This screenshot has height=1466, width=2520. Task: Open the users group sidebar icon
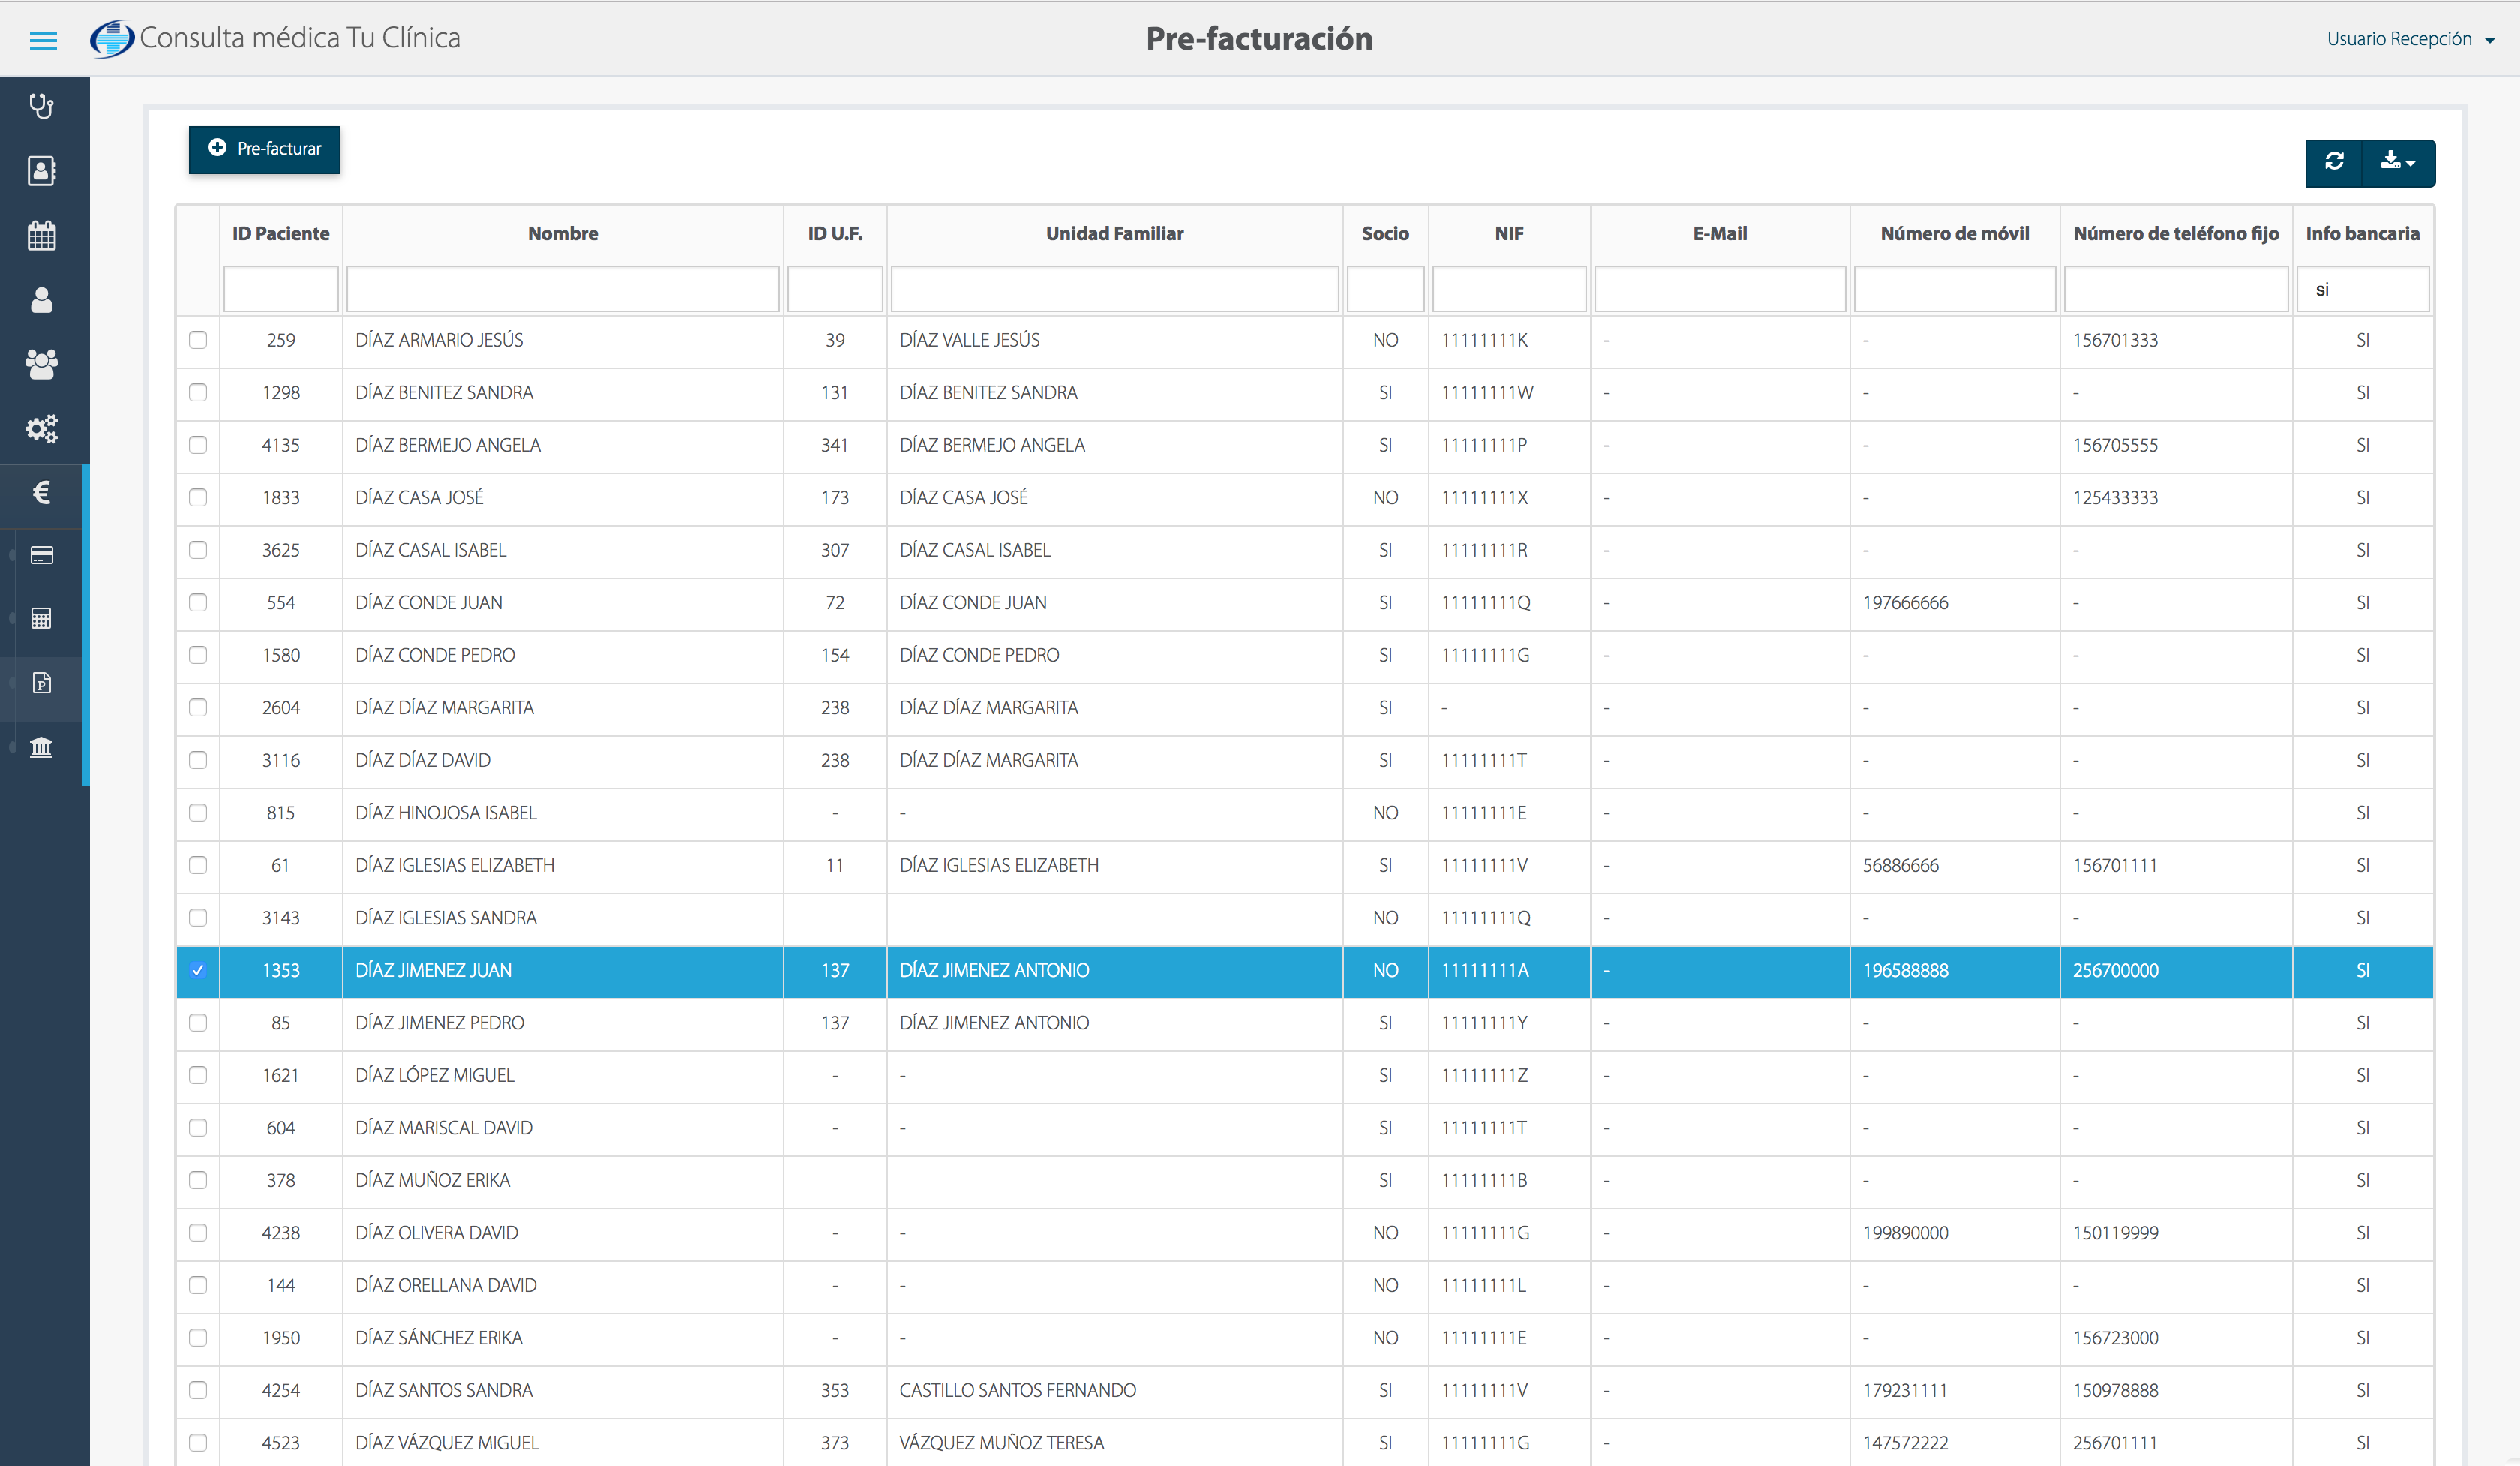tap(41, 364)
